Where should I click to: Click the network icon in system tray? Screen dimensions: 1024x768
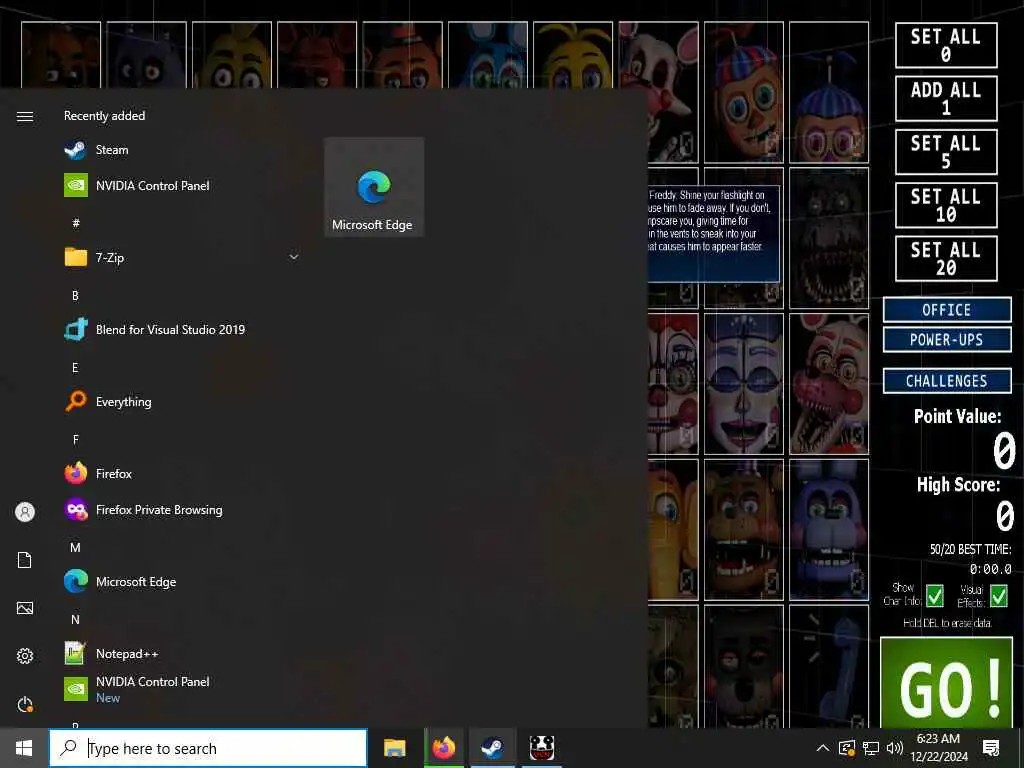871,748
